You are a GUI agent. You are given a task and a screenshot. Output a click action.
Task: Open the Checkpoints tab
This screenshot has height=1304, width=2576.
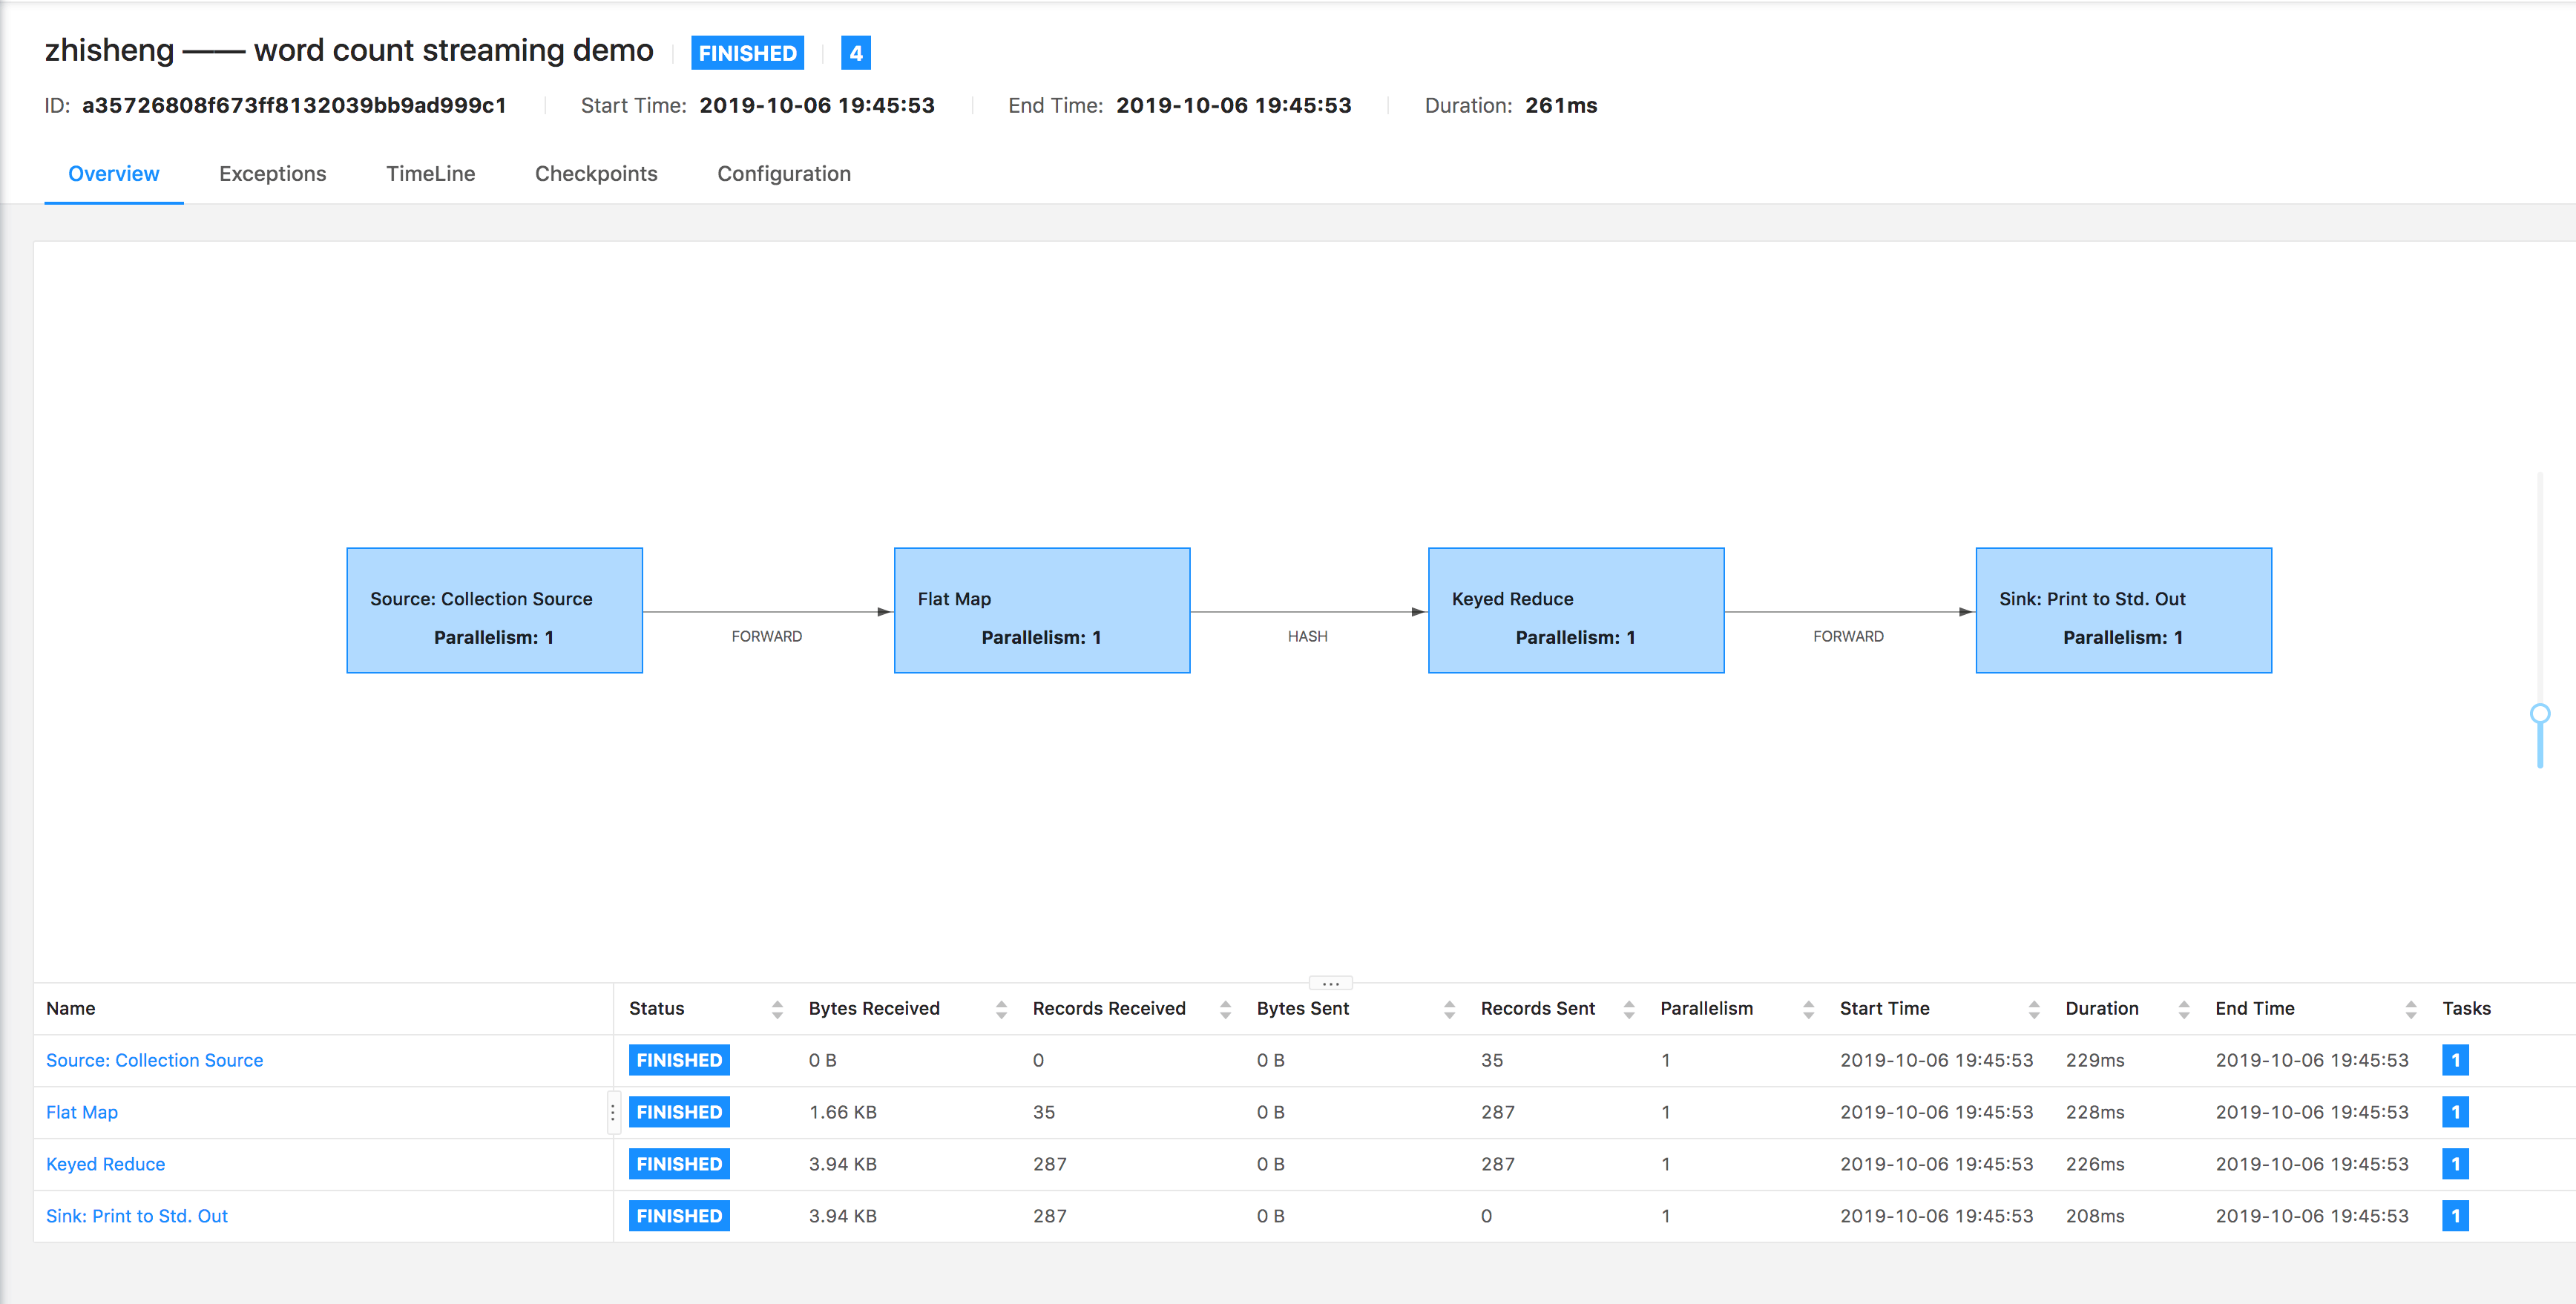tap(596, 174)
